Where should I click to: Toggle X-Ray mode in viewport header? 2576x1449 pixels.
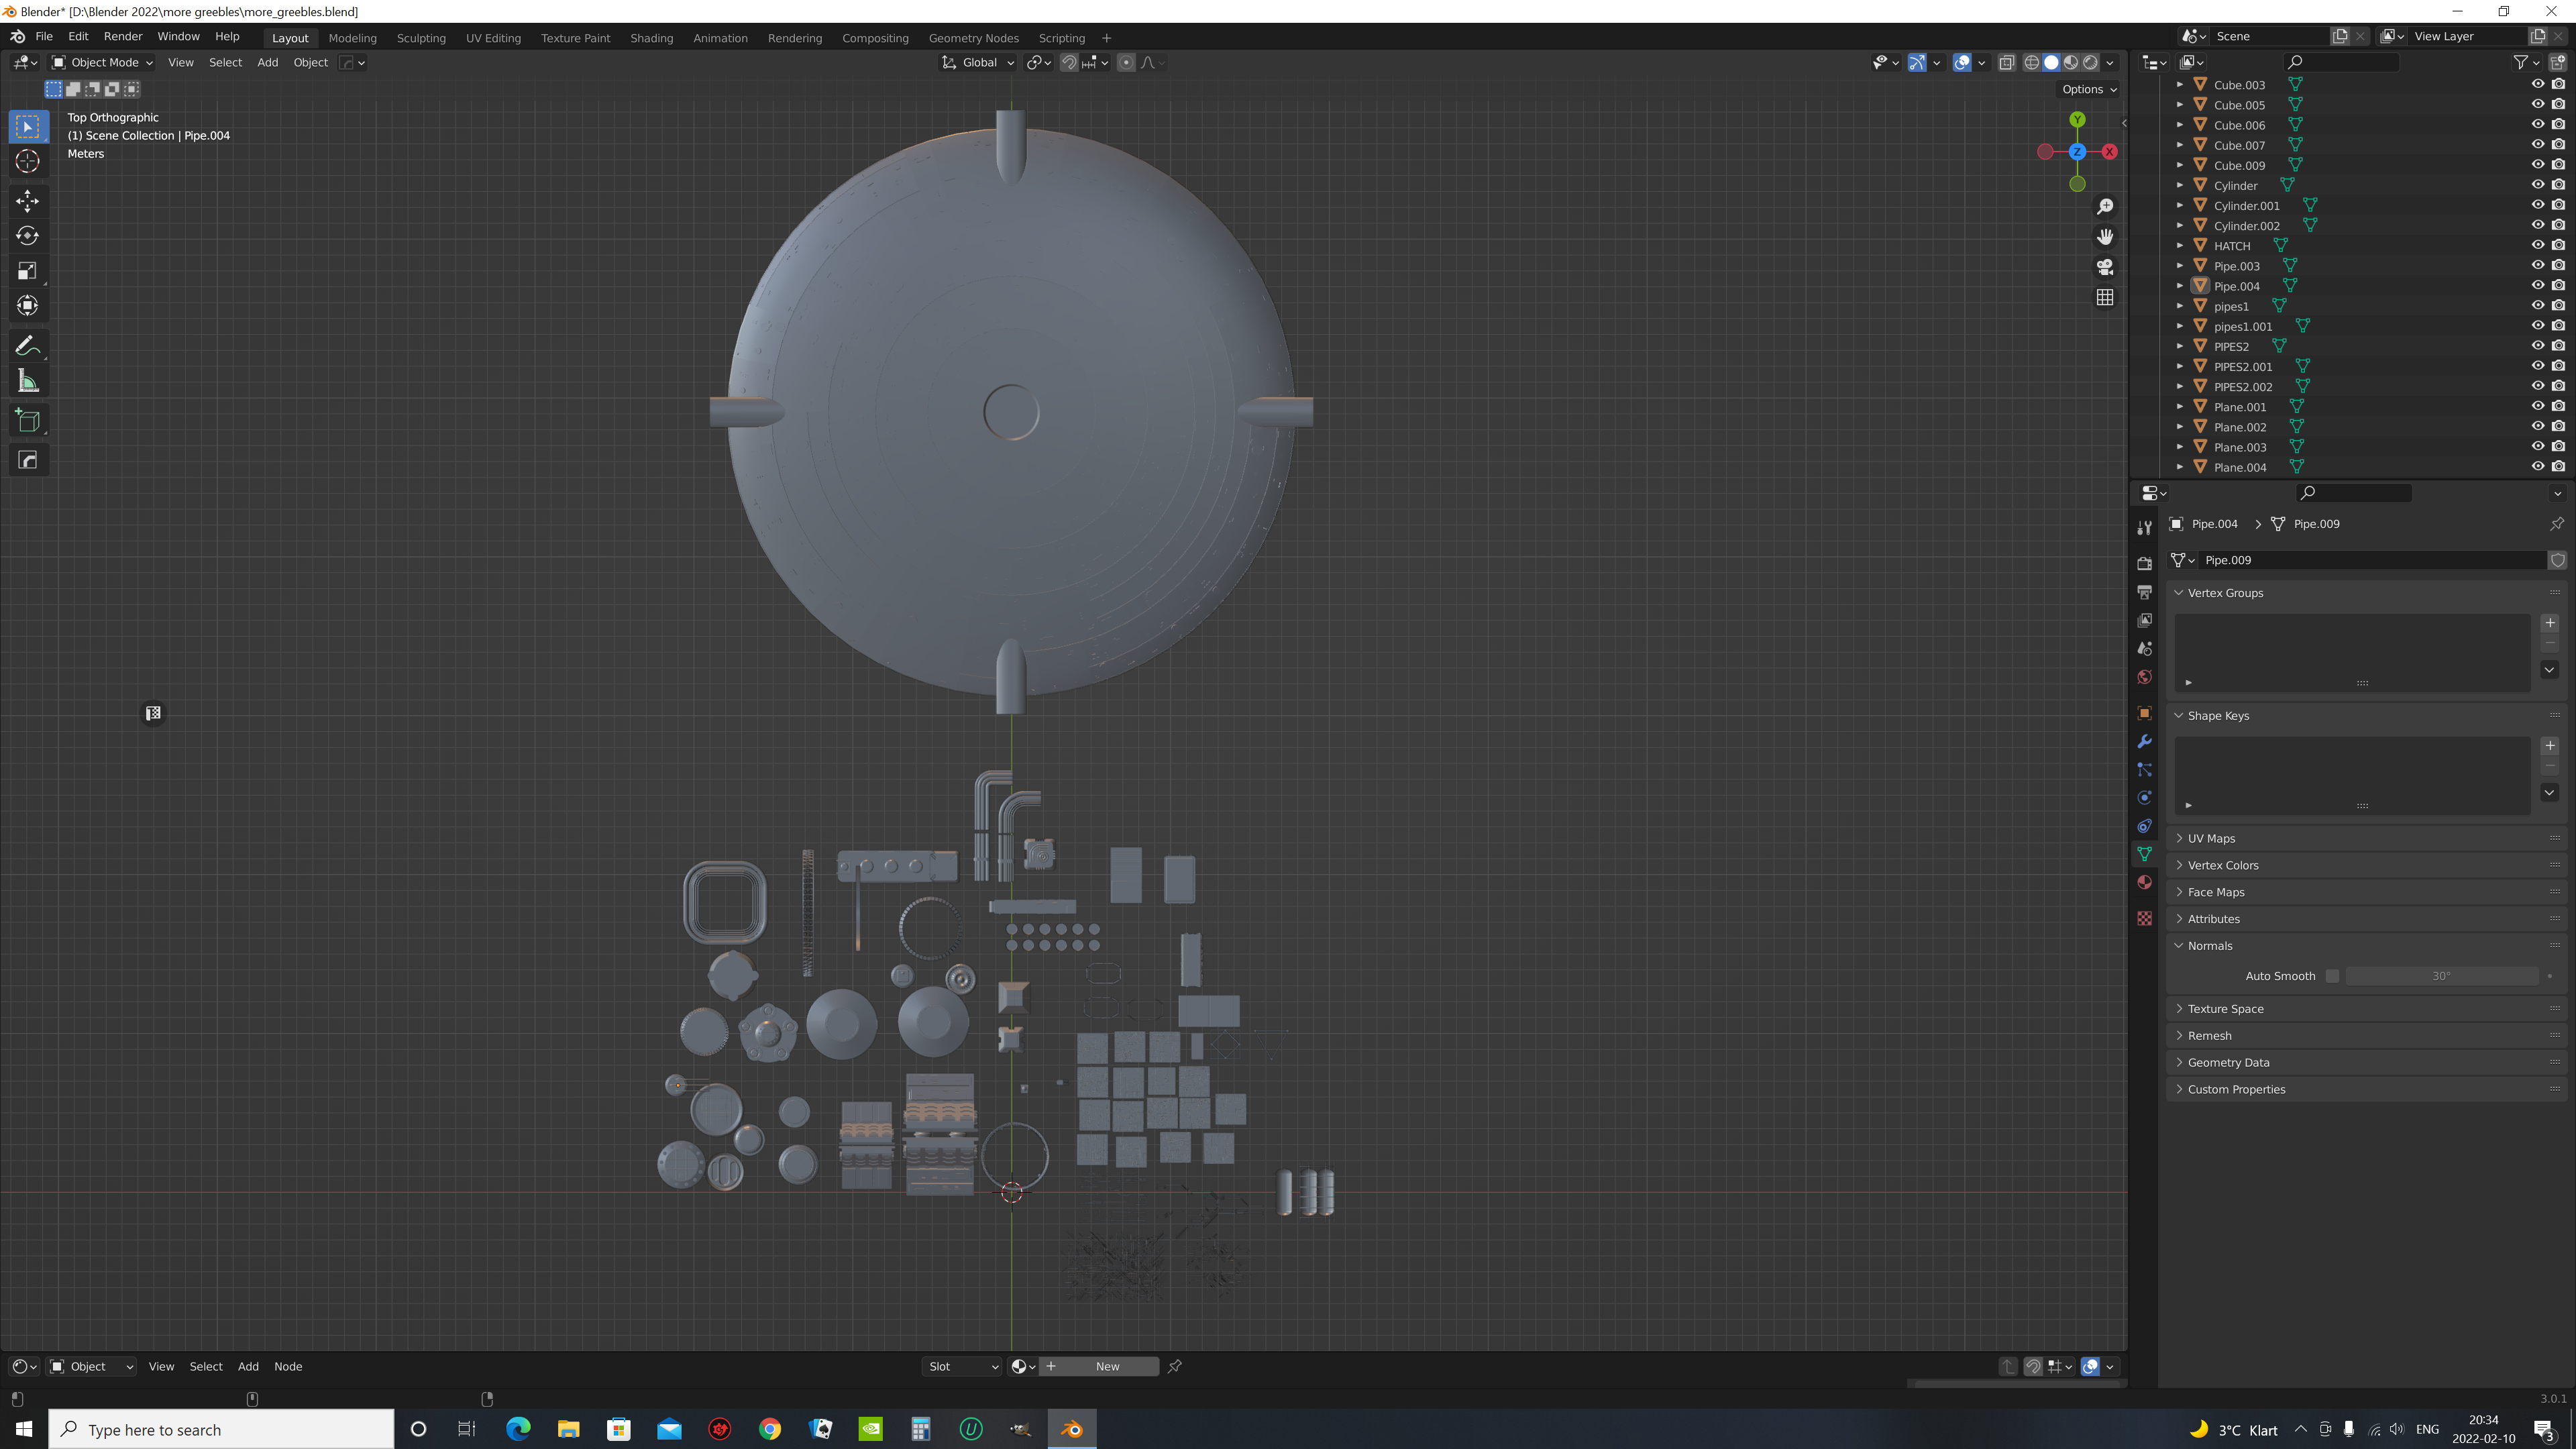pyautogui.click(x=2007, y=62)
